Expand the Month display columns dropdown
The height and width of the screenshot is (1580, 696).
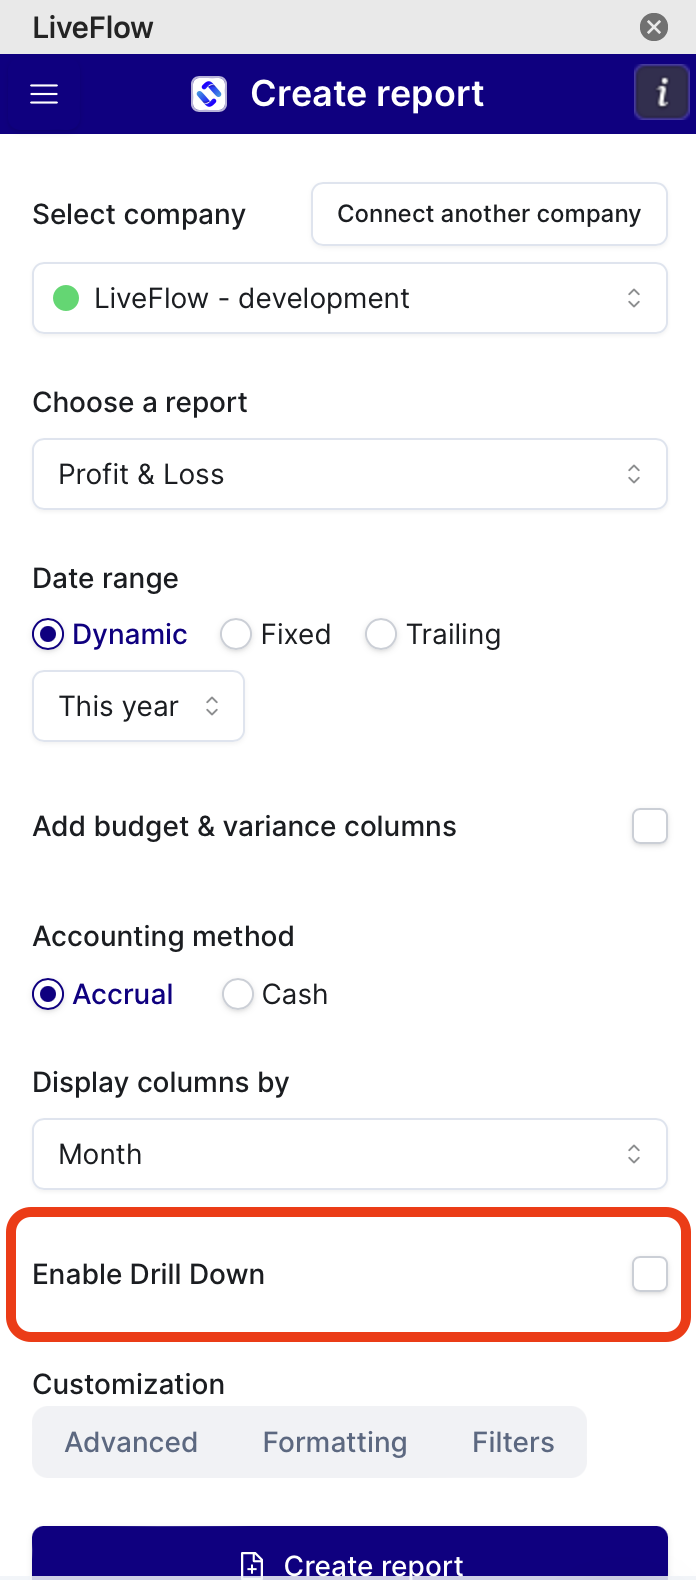pyautogui.click(x=350, y=1154)
